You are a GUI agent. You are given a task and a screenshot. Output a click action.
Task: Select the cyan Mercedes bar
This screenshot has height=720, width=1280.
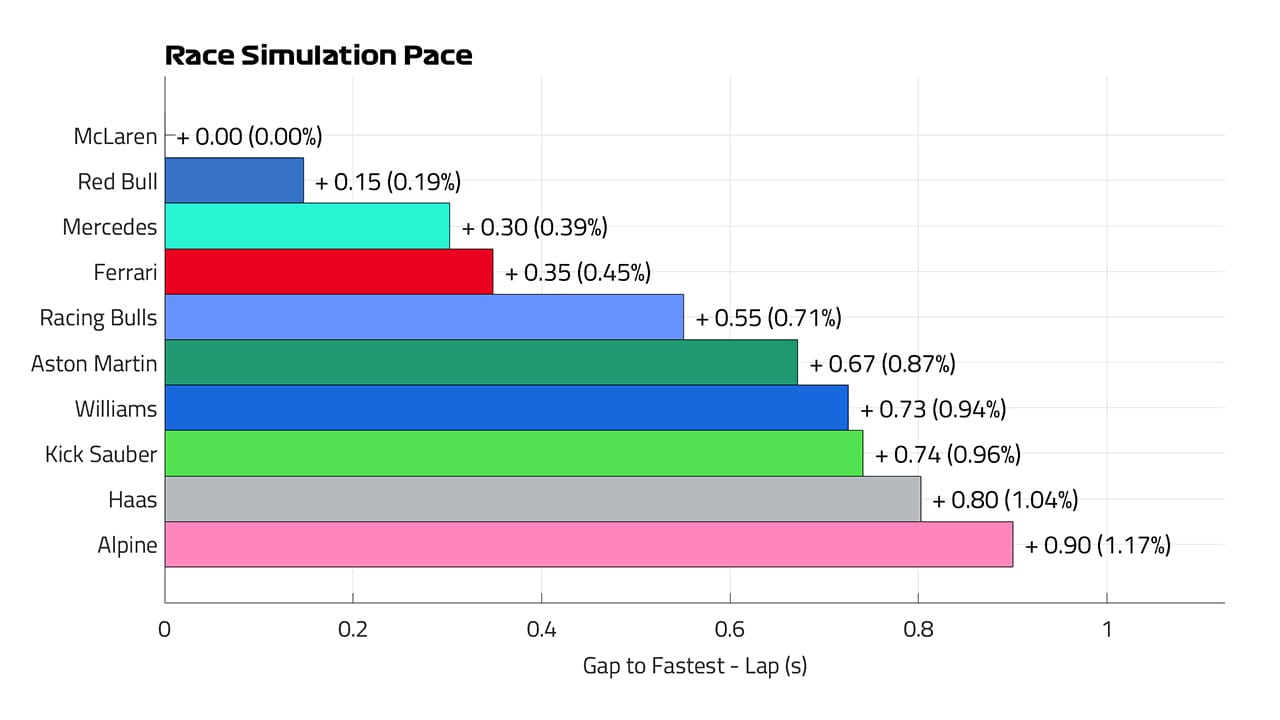point(307,226)
